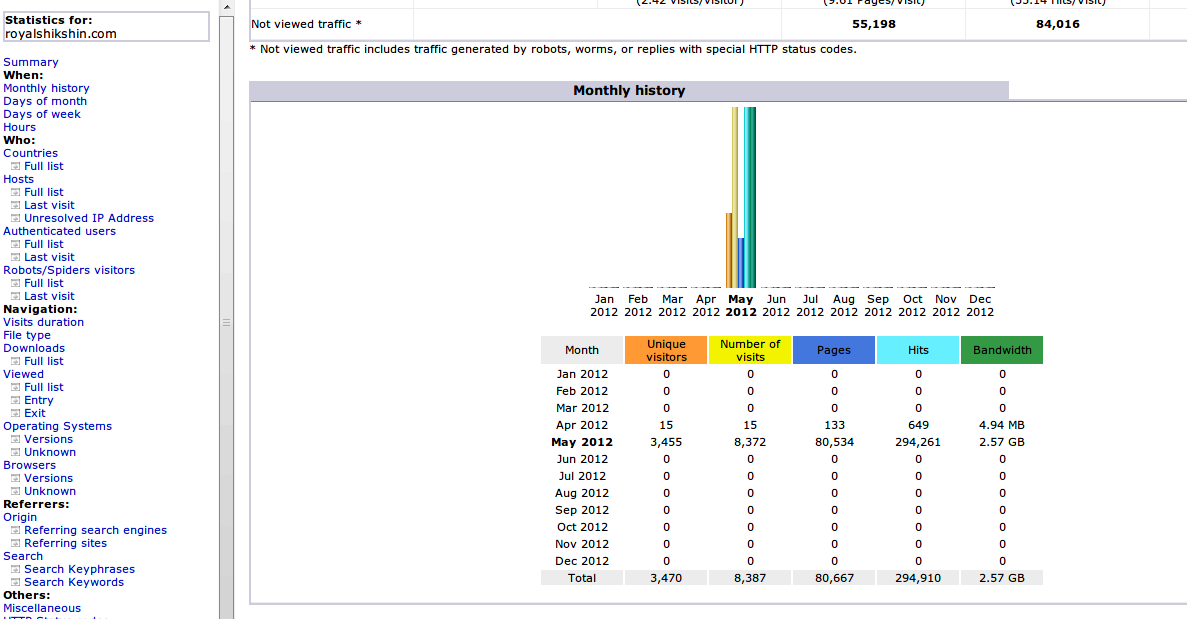The height and width of the screenshot is (619, 1187).
Task: Open the Referring sites link
Action: pyautogui.click(x=66, y=543)
